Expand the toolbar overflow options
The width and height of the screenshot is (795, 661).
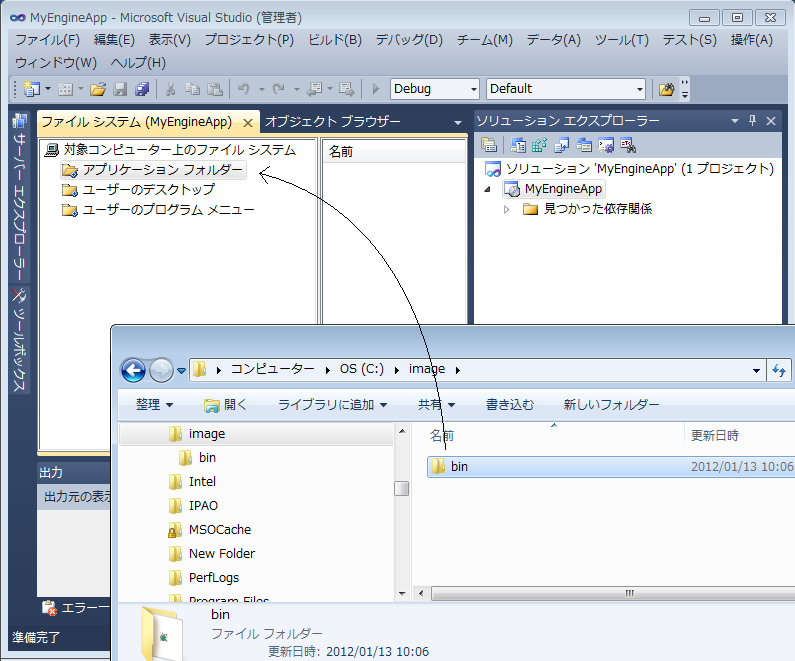pyautogui.click(x=685, y=89)
